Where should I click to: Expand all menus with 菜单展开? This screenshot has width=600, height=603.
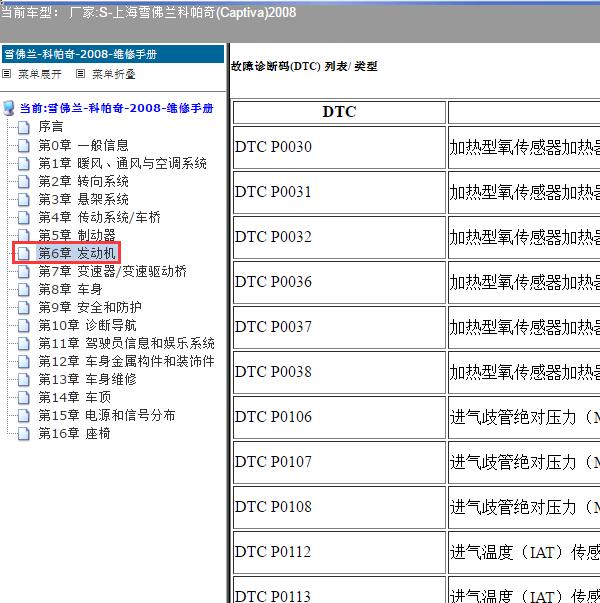click(x=40, y=74)
